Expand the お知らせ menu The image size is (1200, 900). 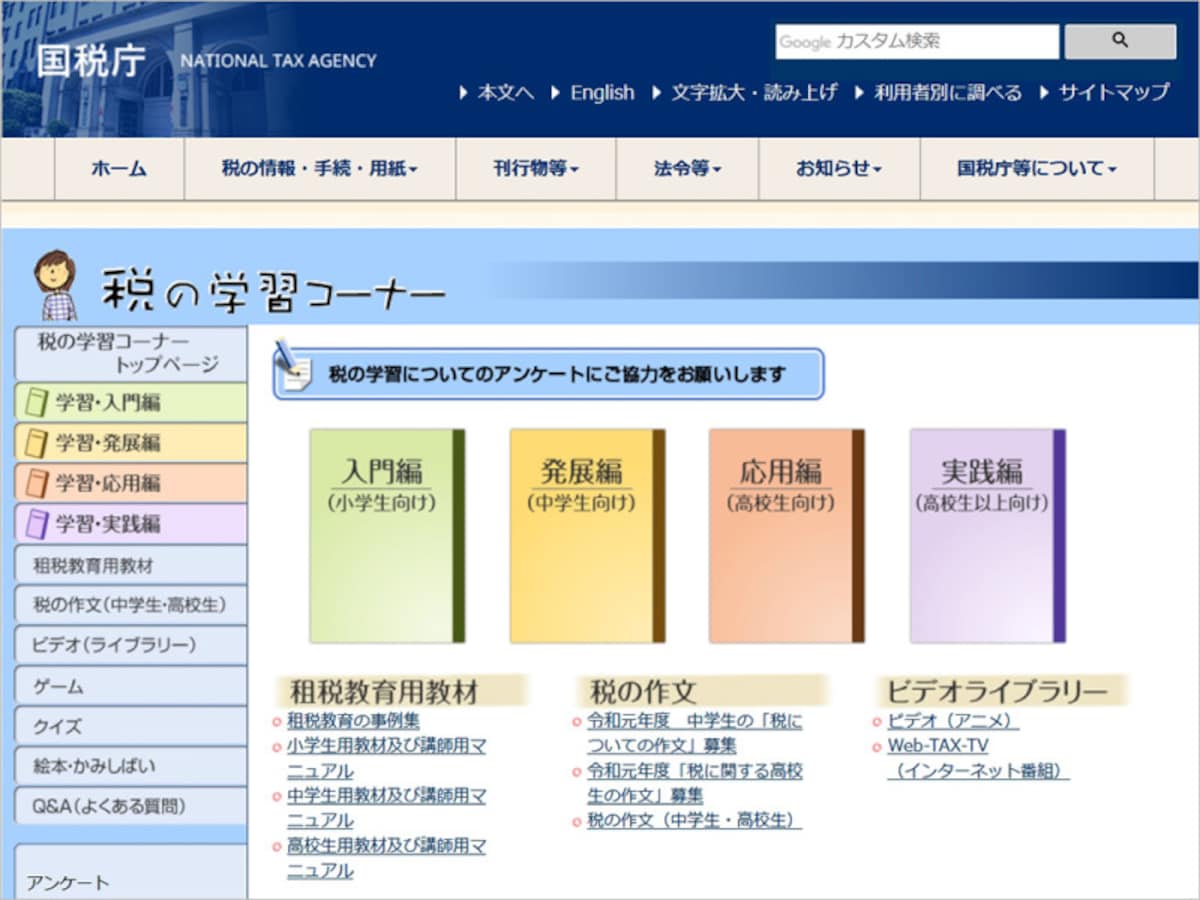(x=839, y=169)
